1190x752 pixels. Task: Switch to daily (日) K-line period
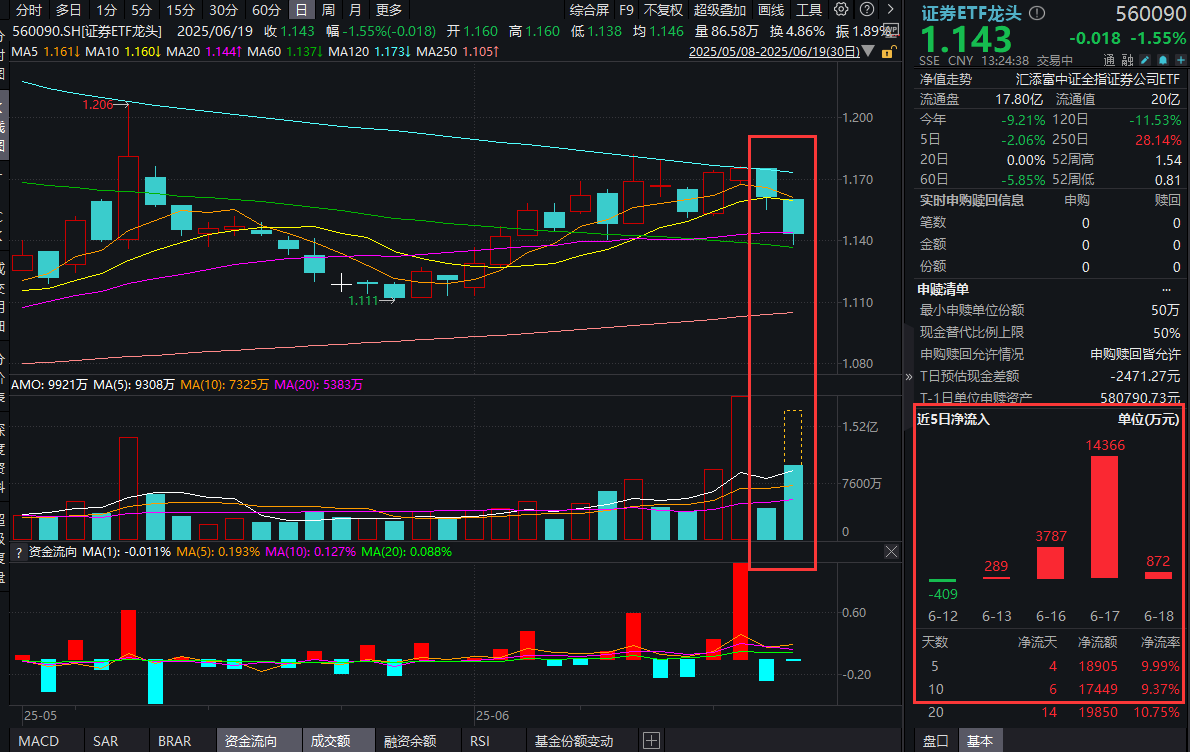pos(301,10)
